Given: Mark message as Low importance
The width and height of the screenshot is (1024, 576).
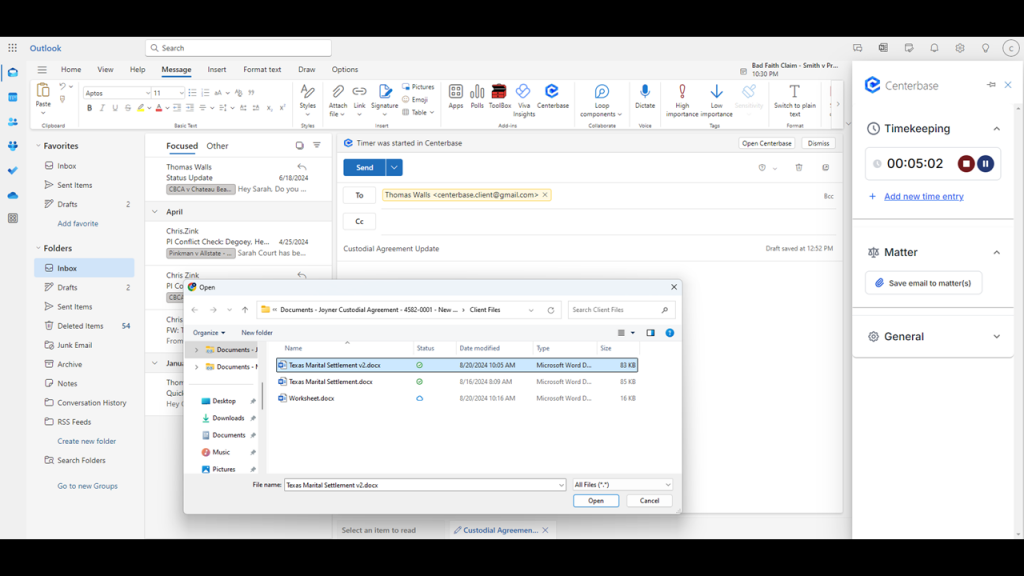Looking at the screenshot, I should click(x=716, y=101).
